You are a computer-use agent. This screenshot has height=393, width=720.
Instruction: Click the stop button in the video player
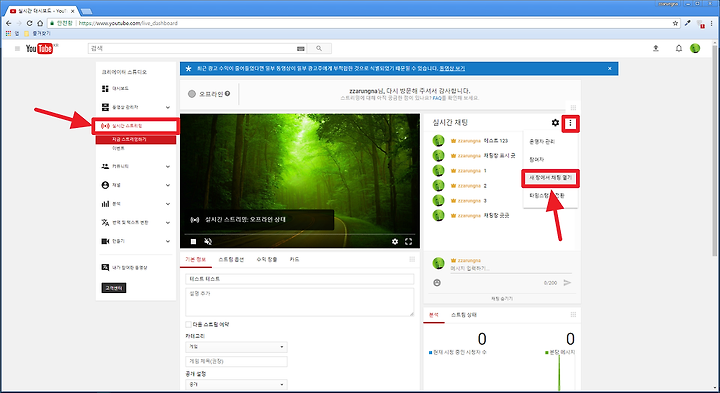click(193, 241)
